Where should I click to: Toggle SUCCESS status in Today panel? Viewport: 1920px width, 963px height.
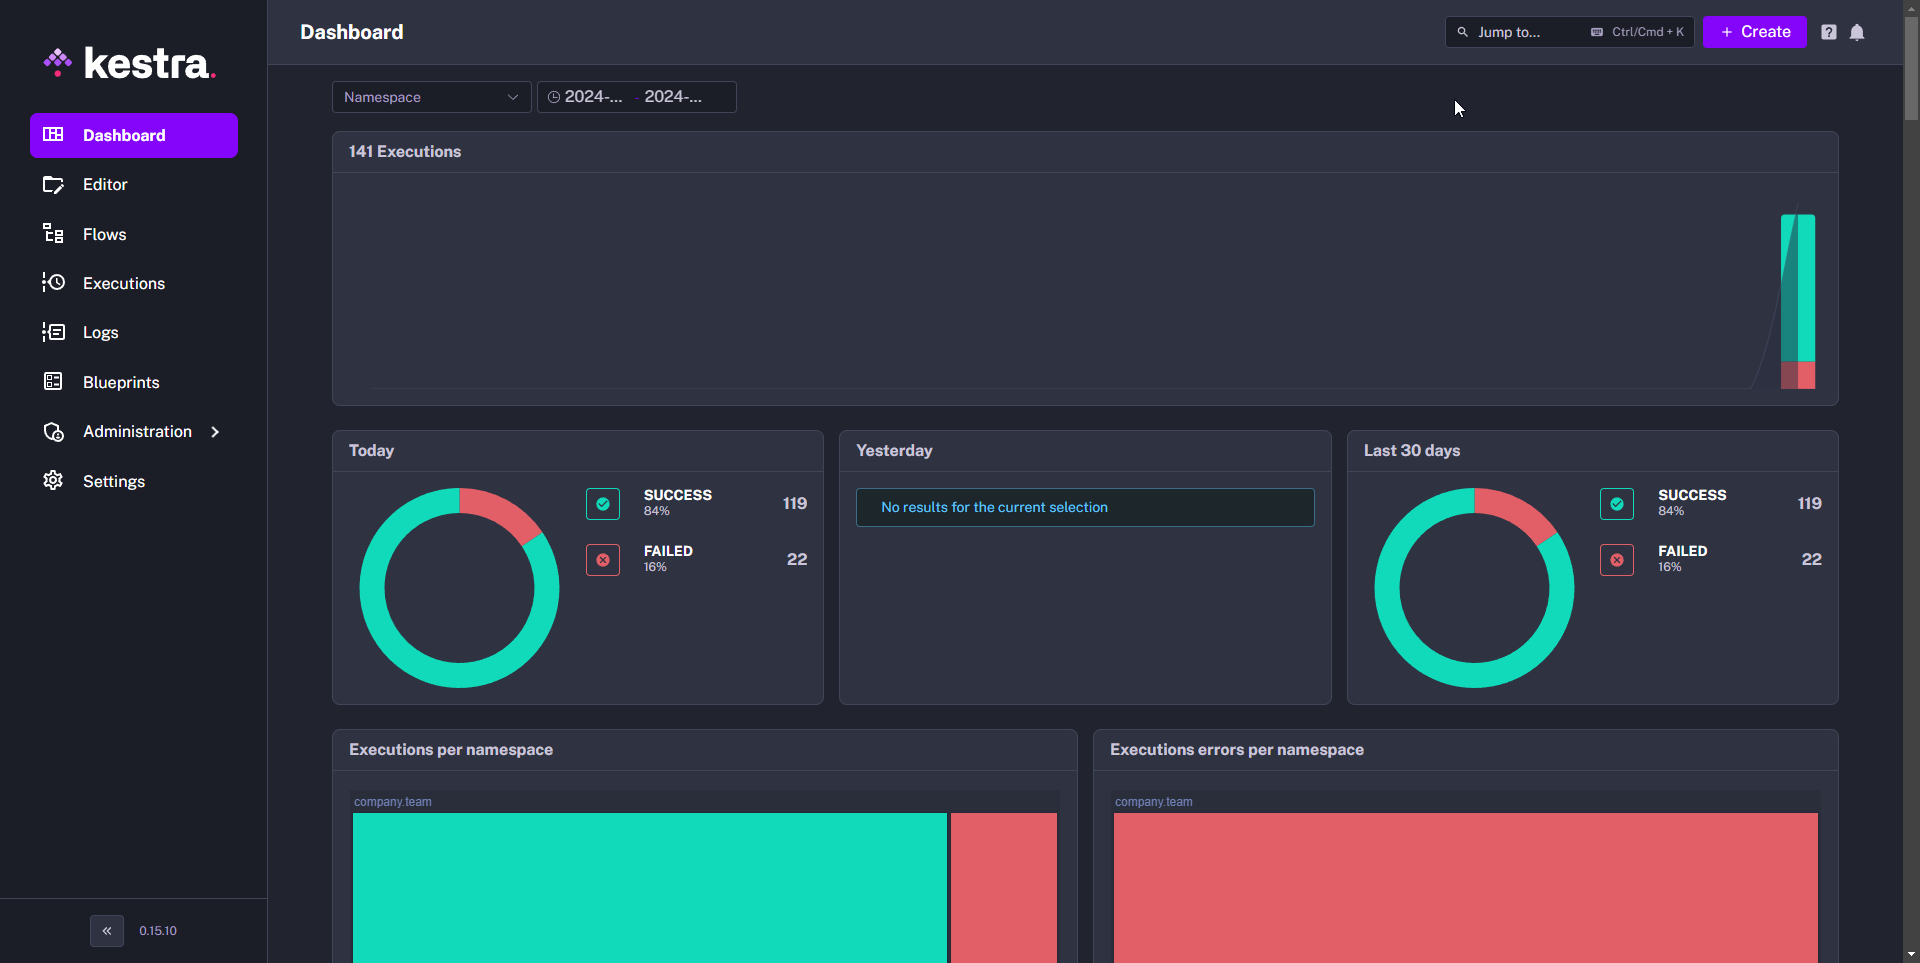click(x=603, y=504)
